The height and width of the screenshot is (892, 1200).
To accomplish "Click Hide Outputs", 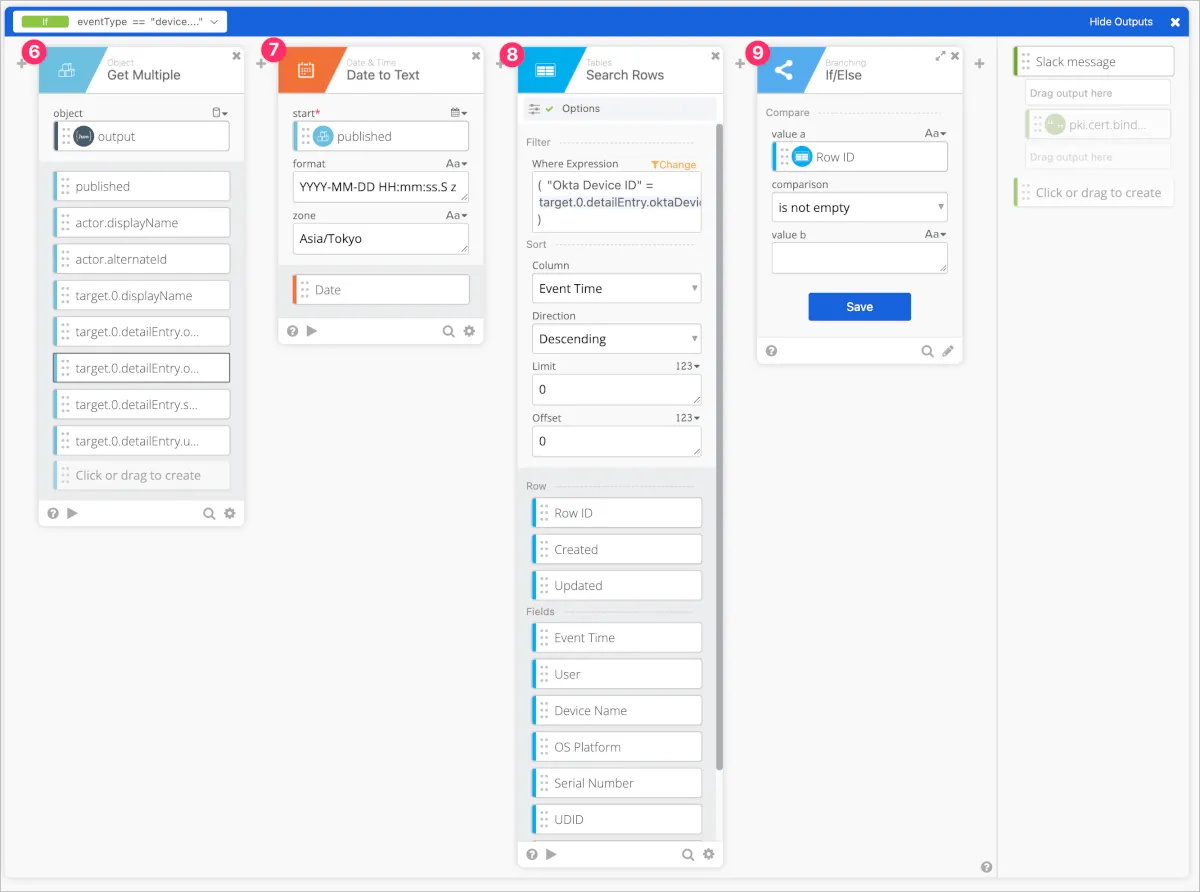I will pyautogui.click(x=1121, y=22).
